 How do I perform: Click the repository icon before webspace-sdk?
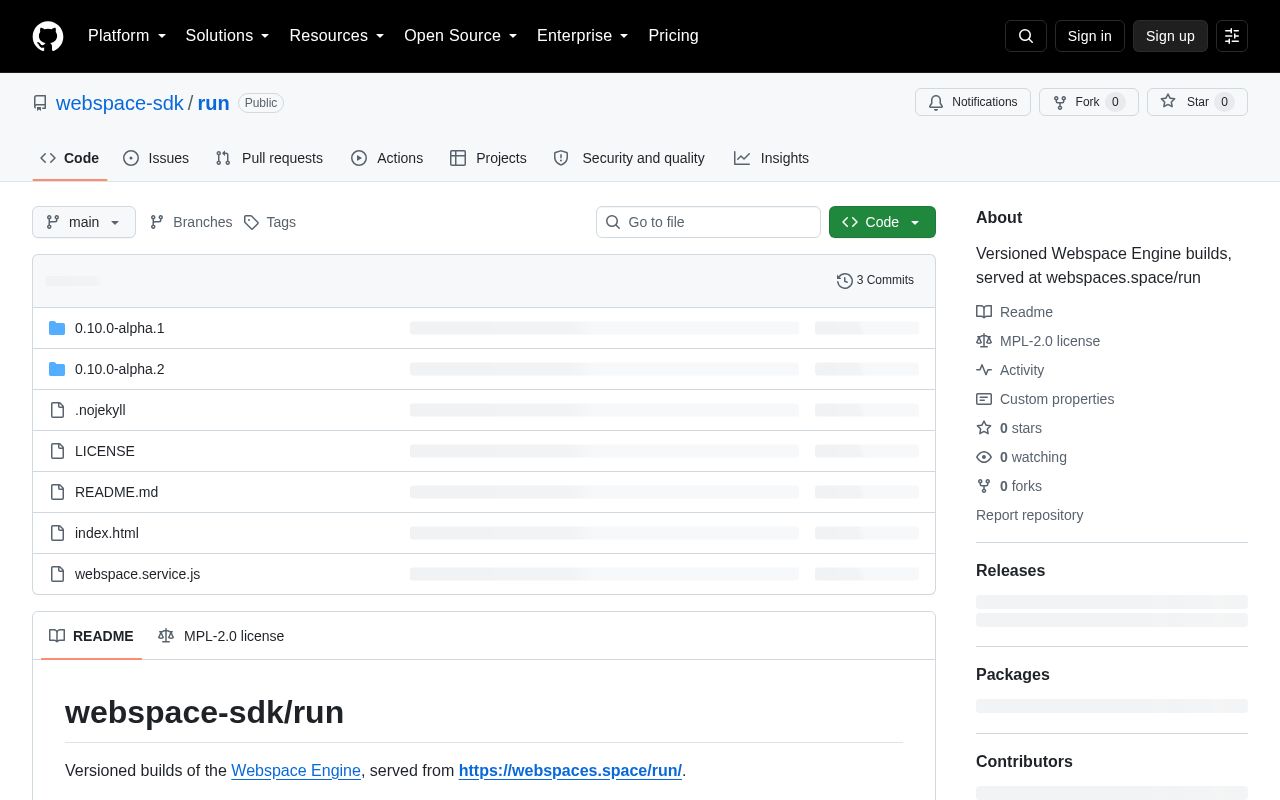pyautogui.click(x=40, y=103)
